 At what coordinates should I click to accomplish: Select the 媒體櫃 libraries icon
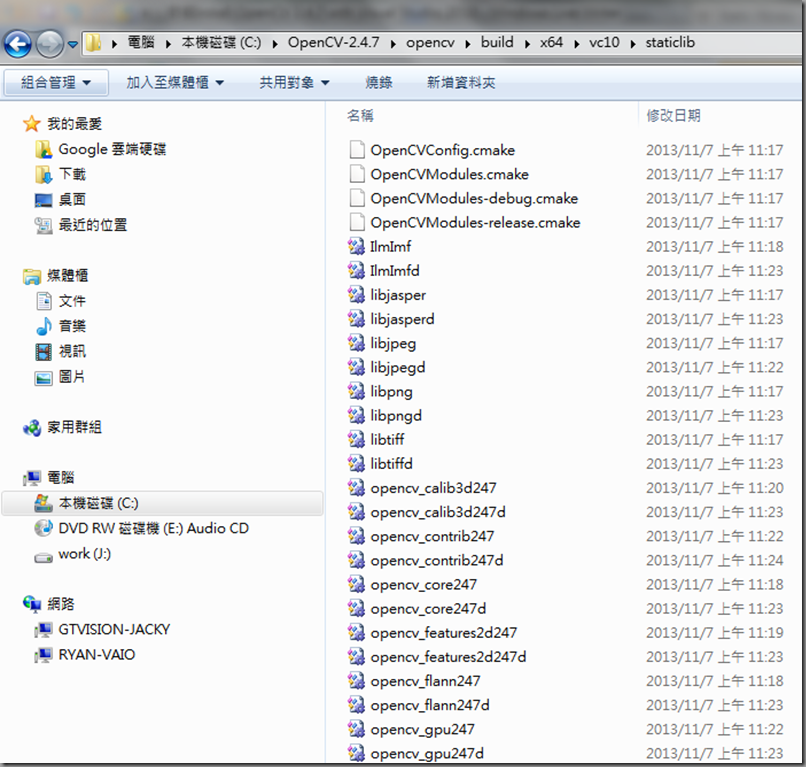[32, 276]
